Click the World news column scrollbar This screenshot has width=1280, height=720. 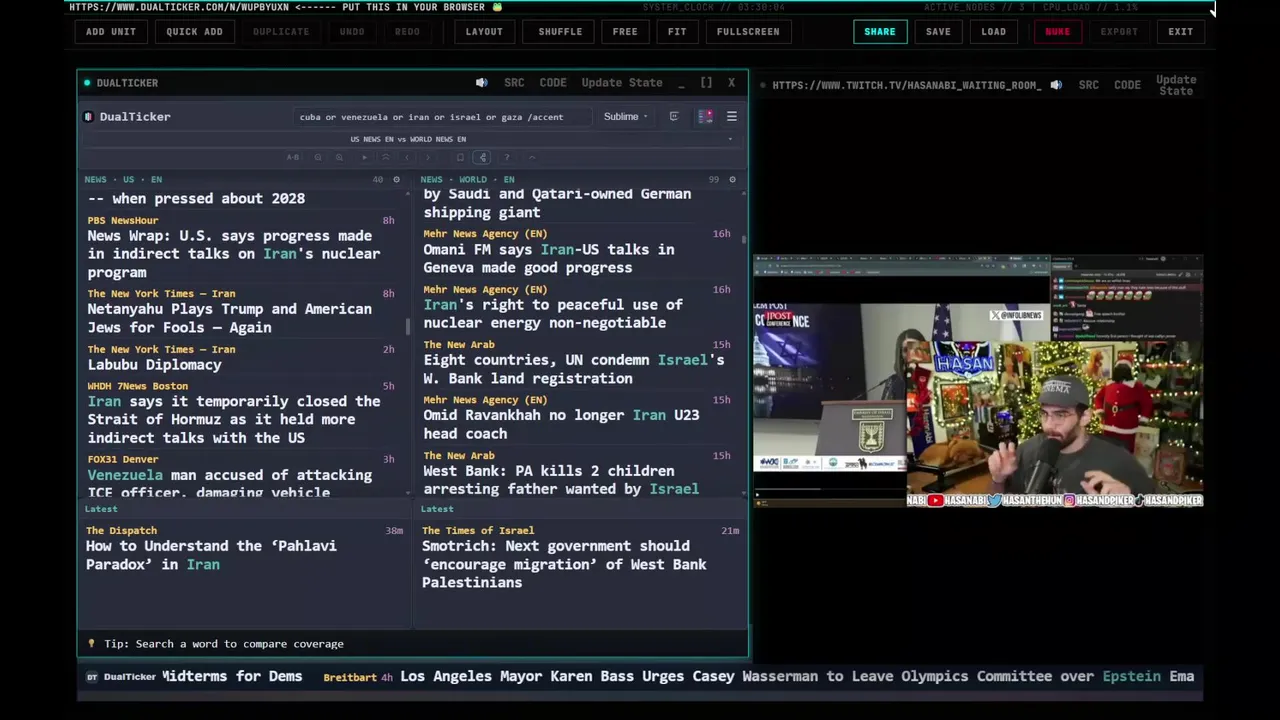(x=743, y=240)
